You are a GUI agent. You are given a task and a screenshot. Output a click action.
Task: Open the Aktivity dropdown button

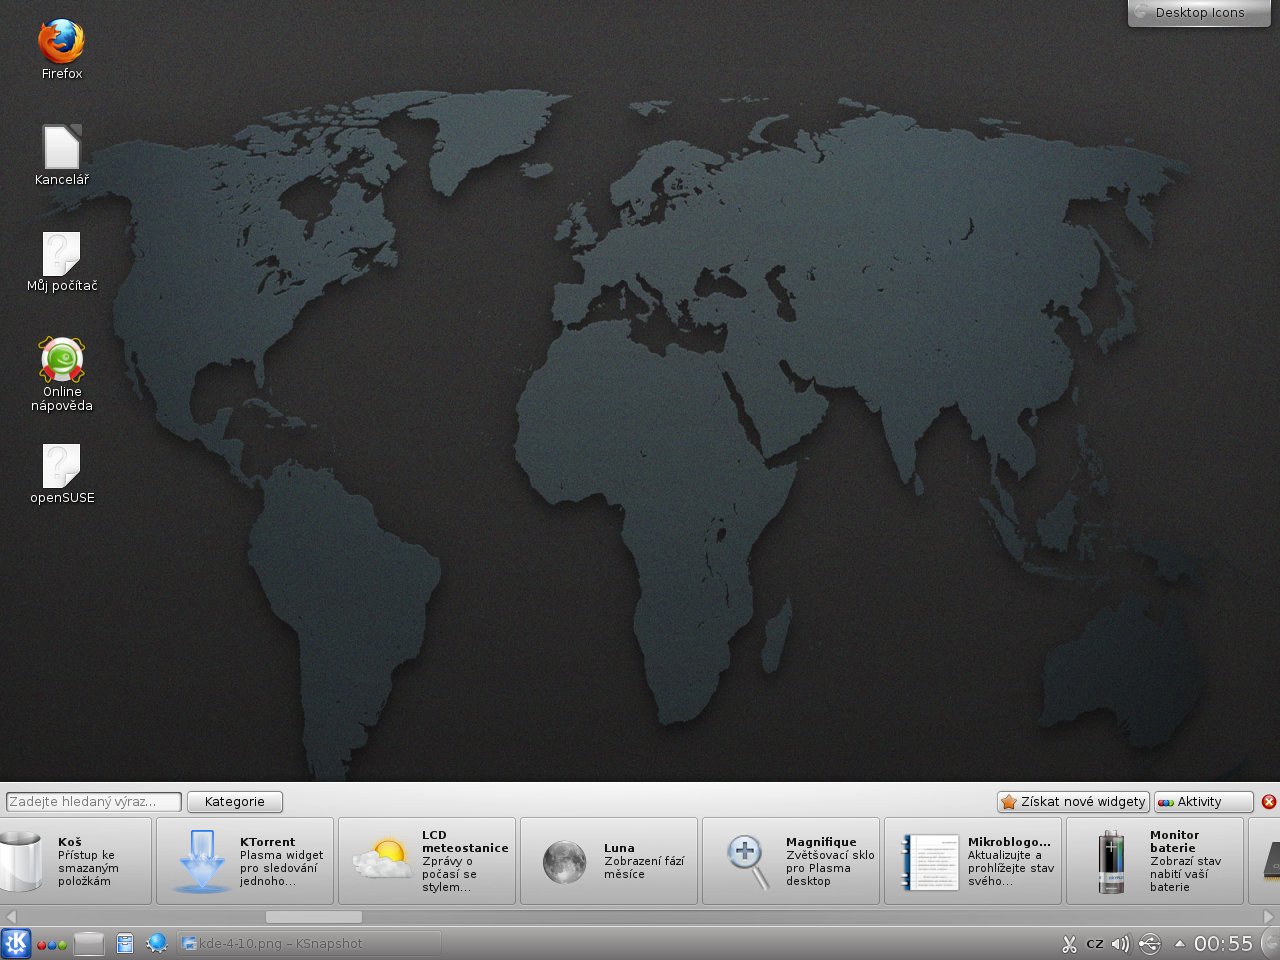tap(1203, 802)
